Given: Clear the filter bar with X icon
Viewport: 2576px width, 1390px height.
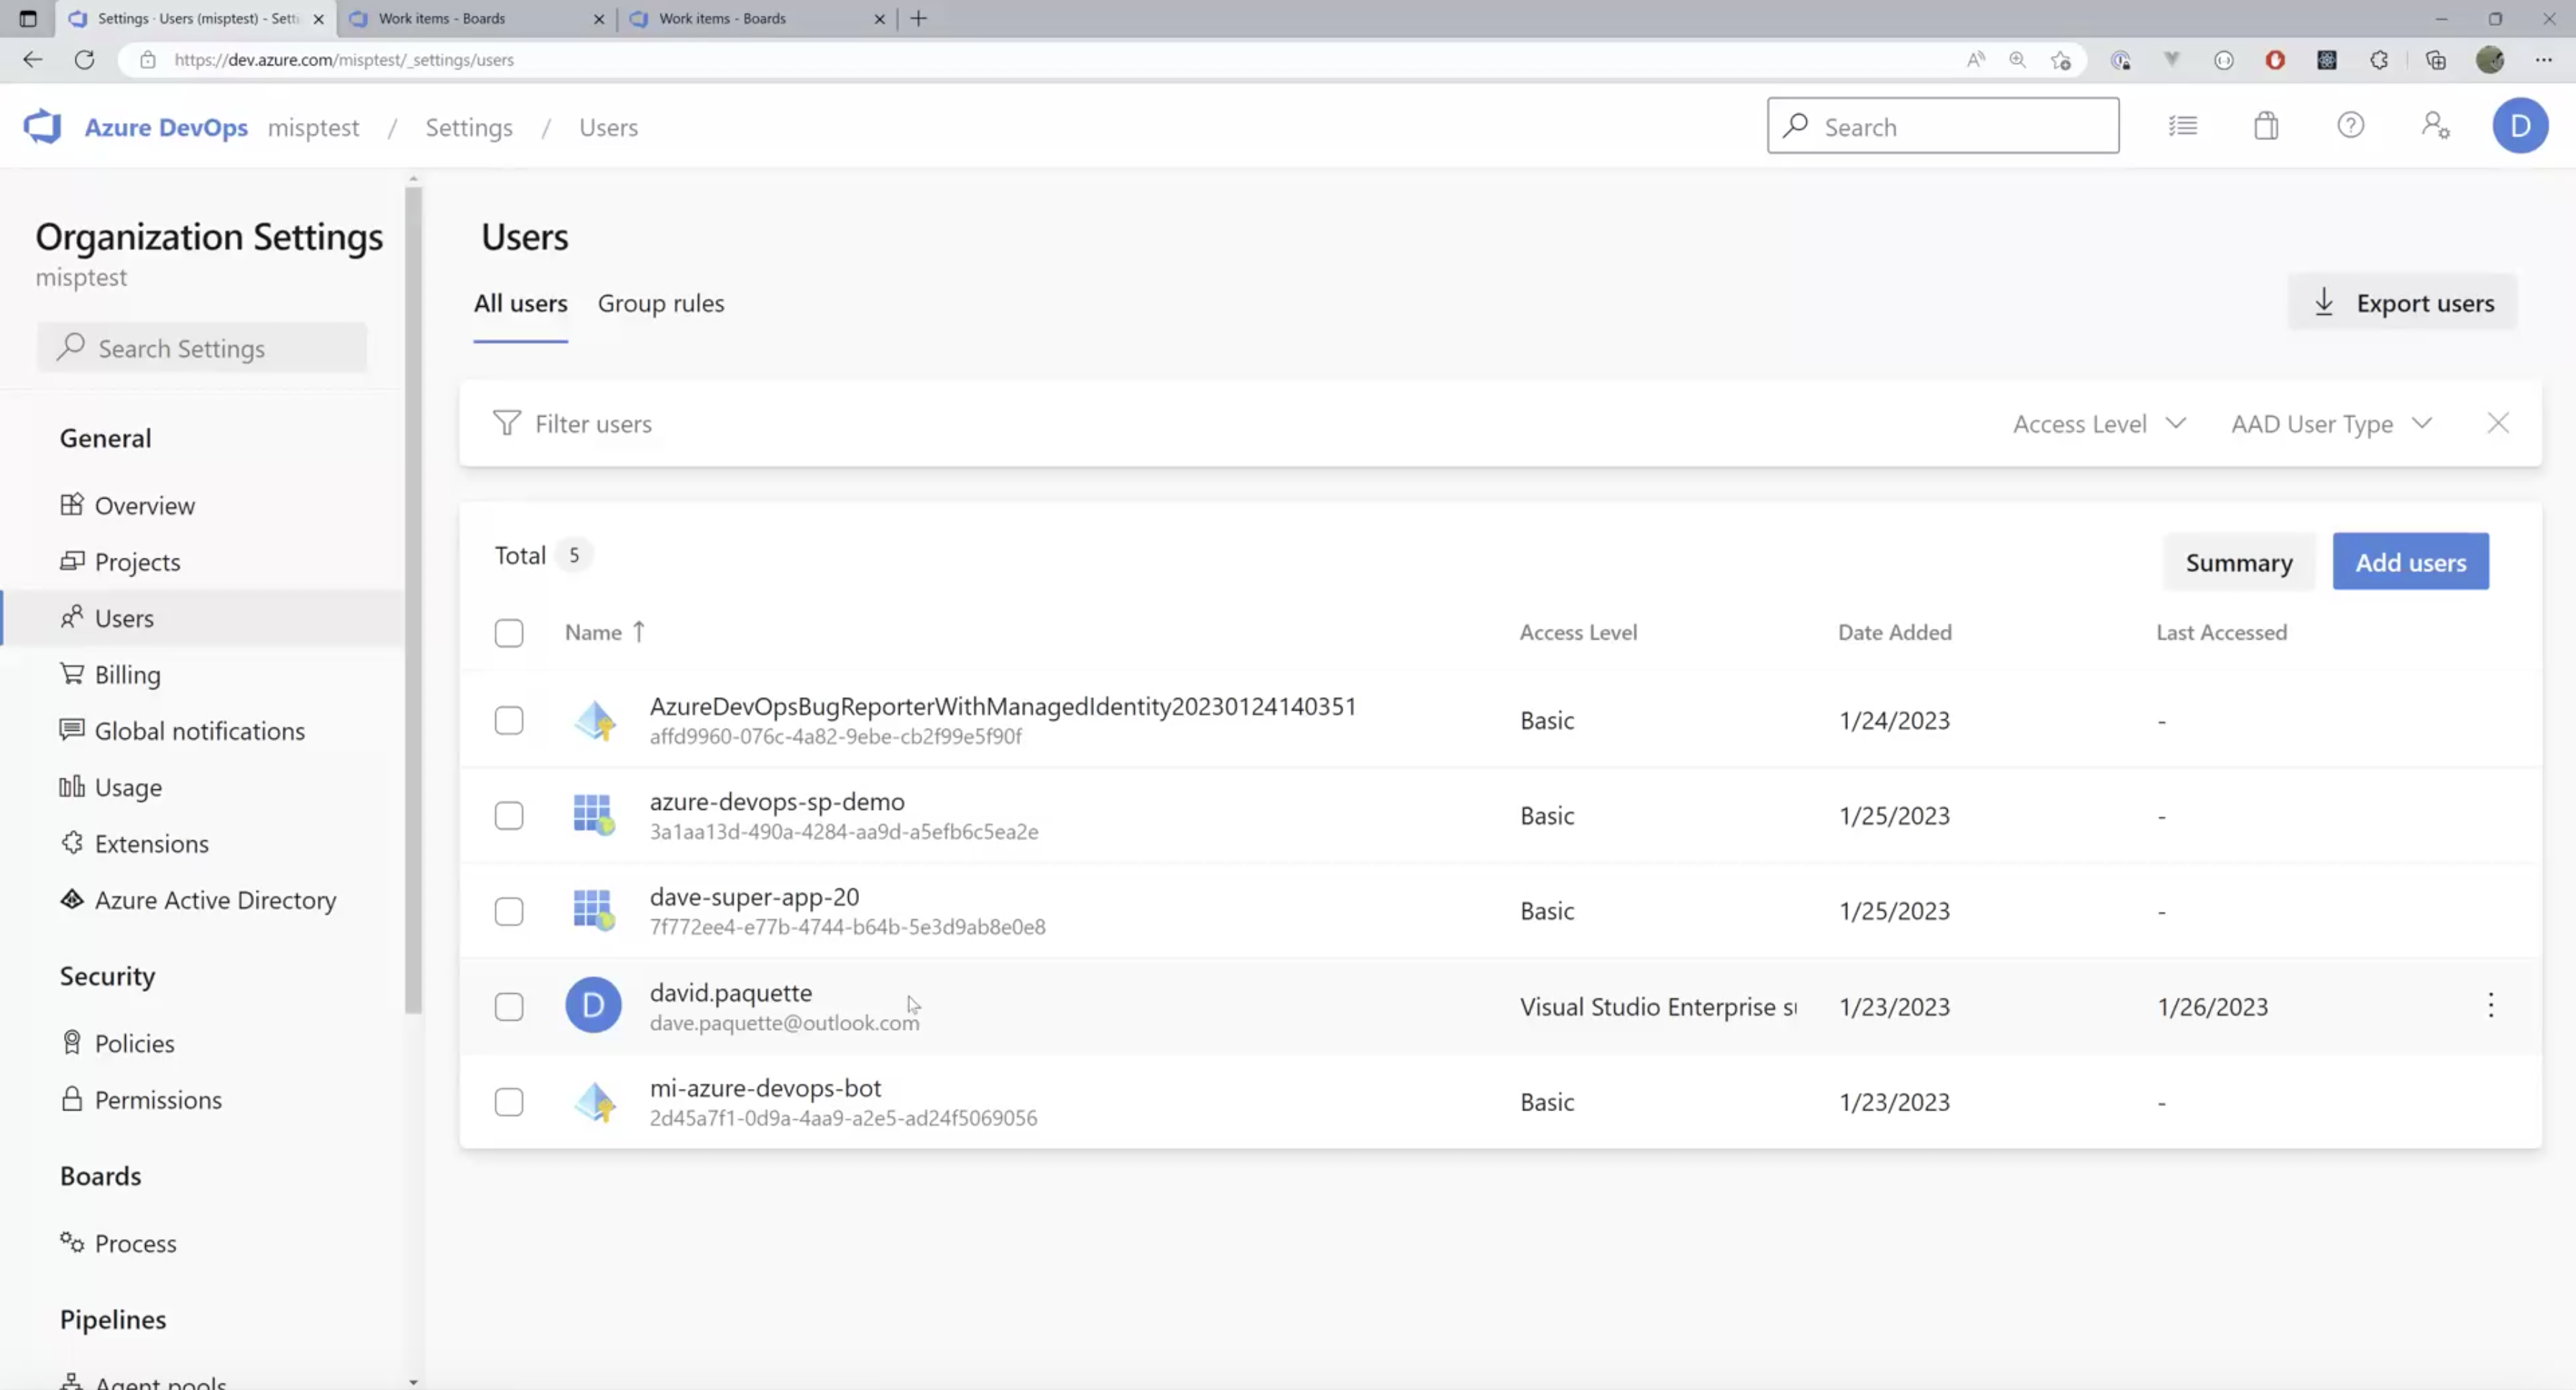Looking at the screenshot, I should pyautogui.click(x=2497, y=423).
